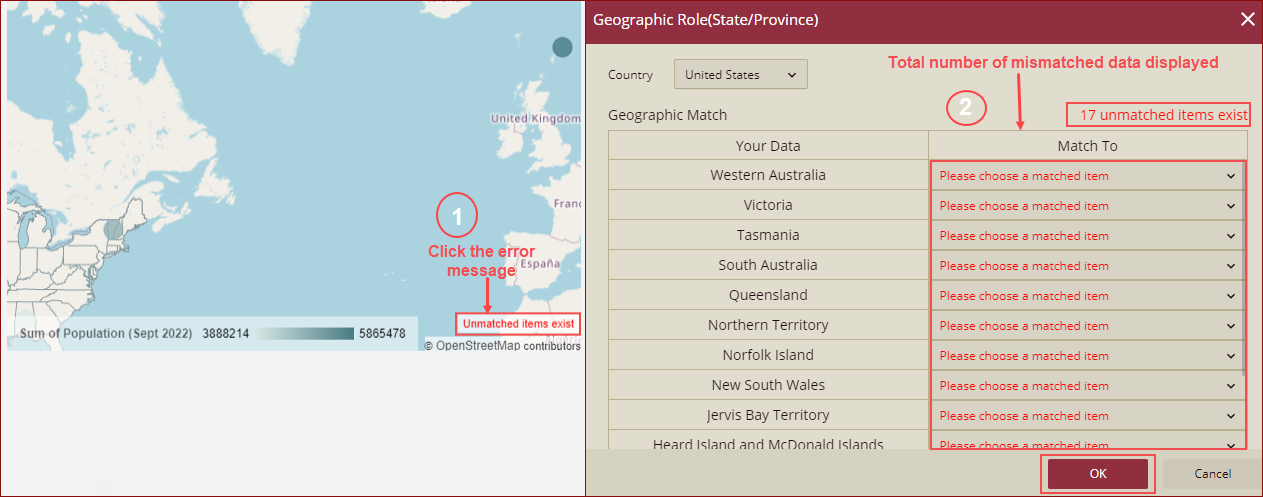
Task: Select match dropdown for New South Wales
Action: (1086, 386)
